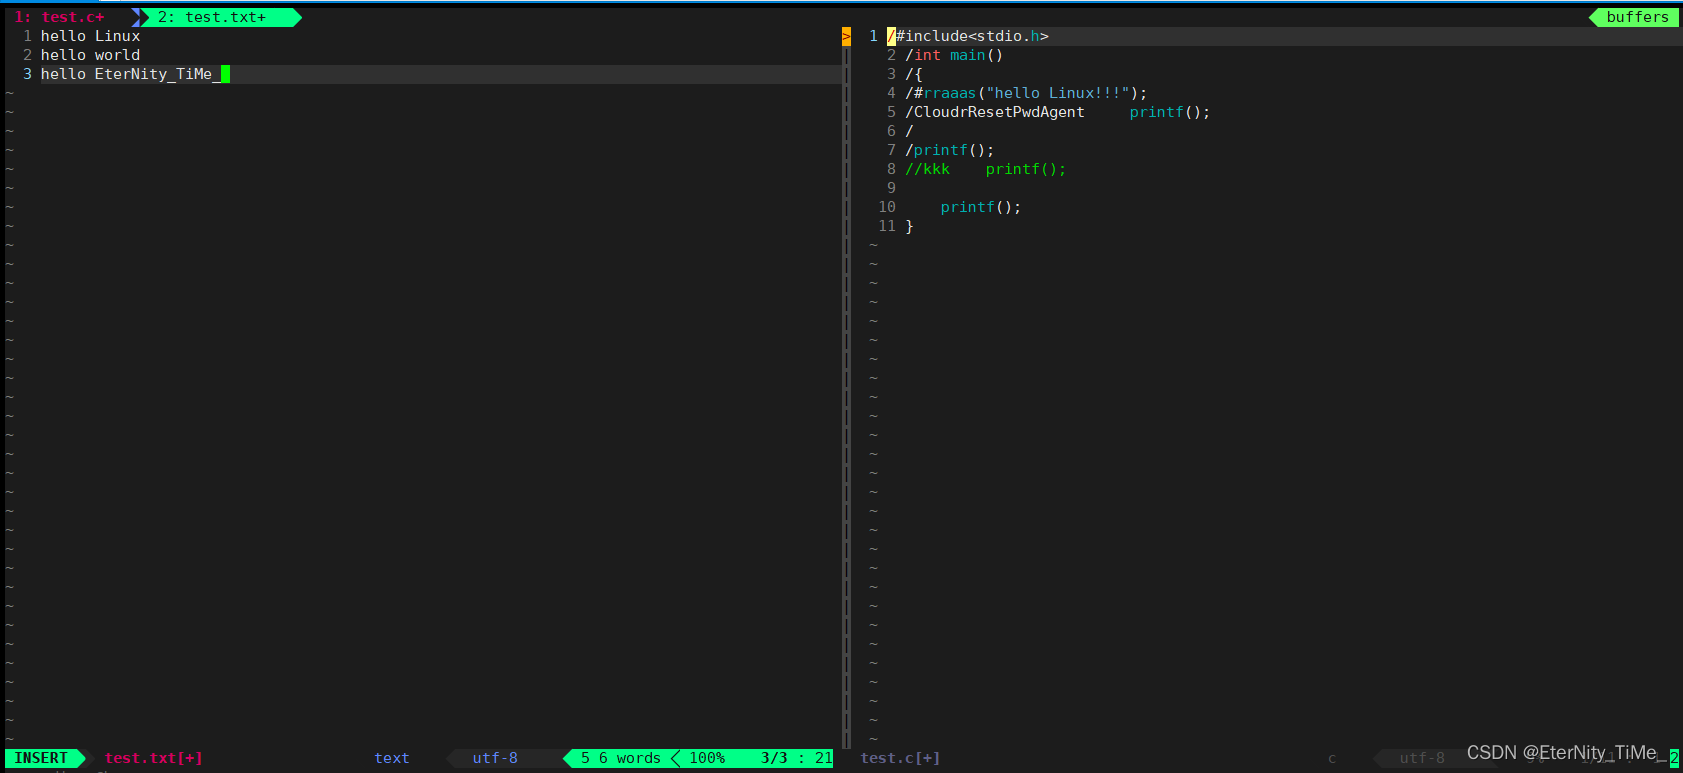Viewport: 1683px width, 773px height.
Task: Click the 'hello EterNity_TiMe_' text line
Action: (131, 74)
